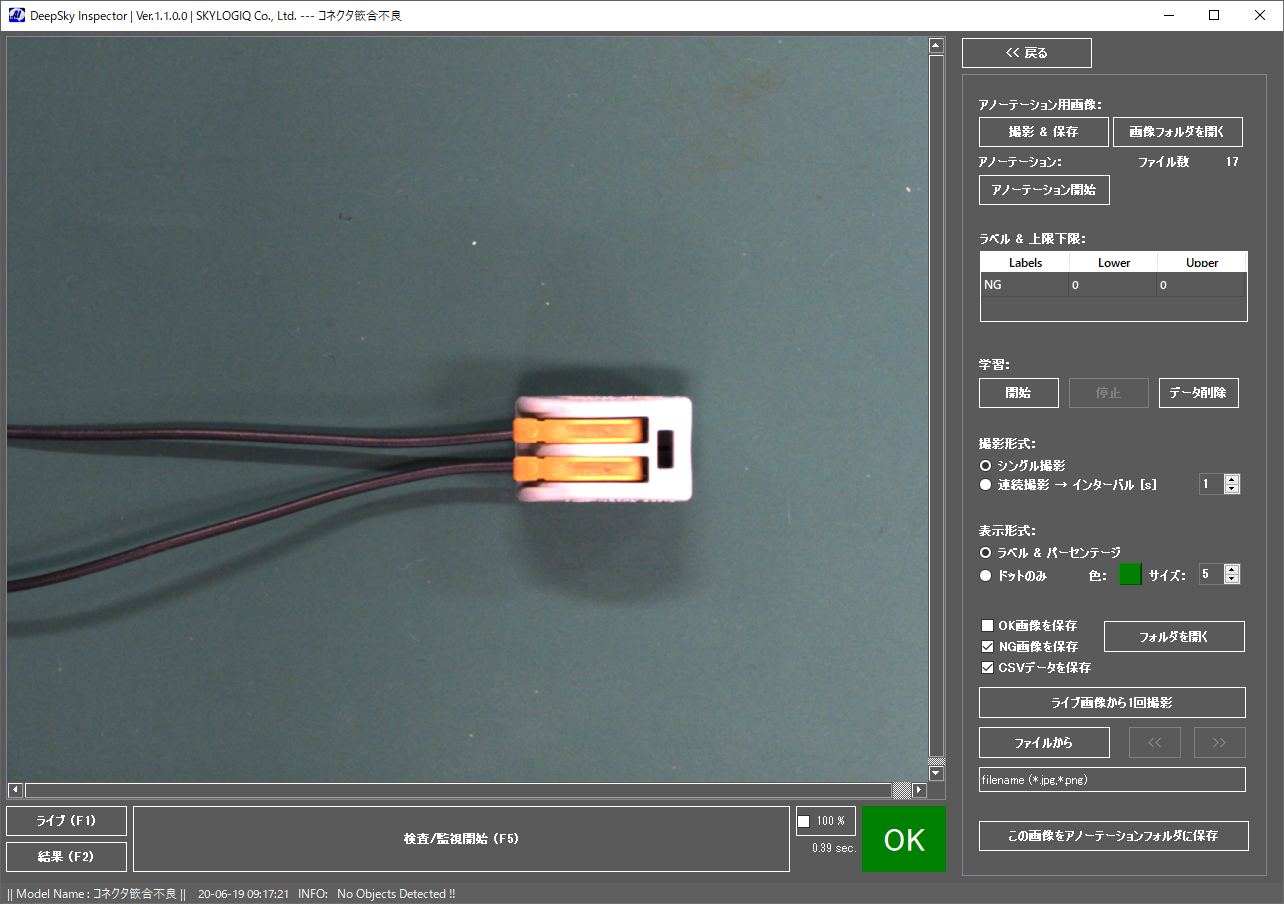This screenshot has height=904, width=1284.
Task: Click the Lower value cell for NG
Action: click(1113, 285)
